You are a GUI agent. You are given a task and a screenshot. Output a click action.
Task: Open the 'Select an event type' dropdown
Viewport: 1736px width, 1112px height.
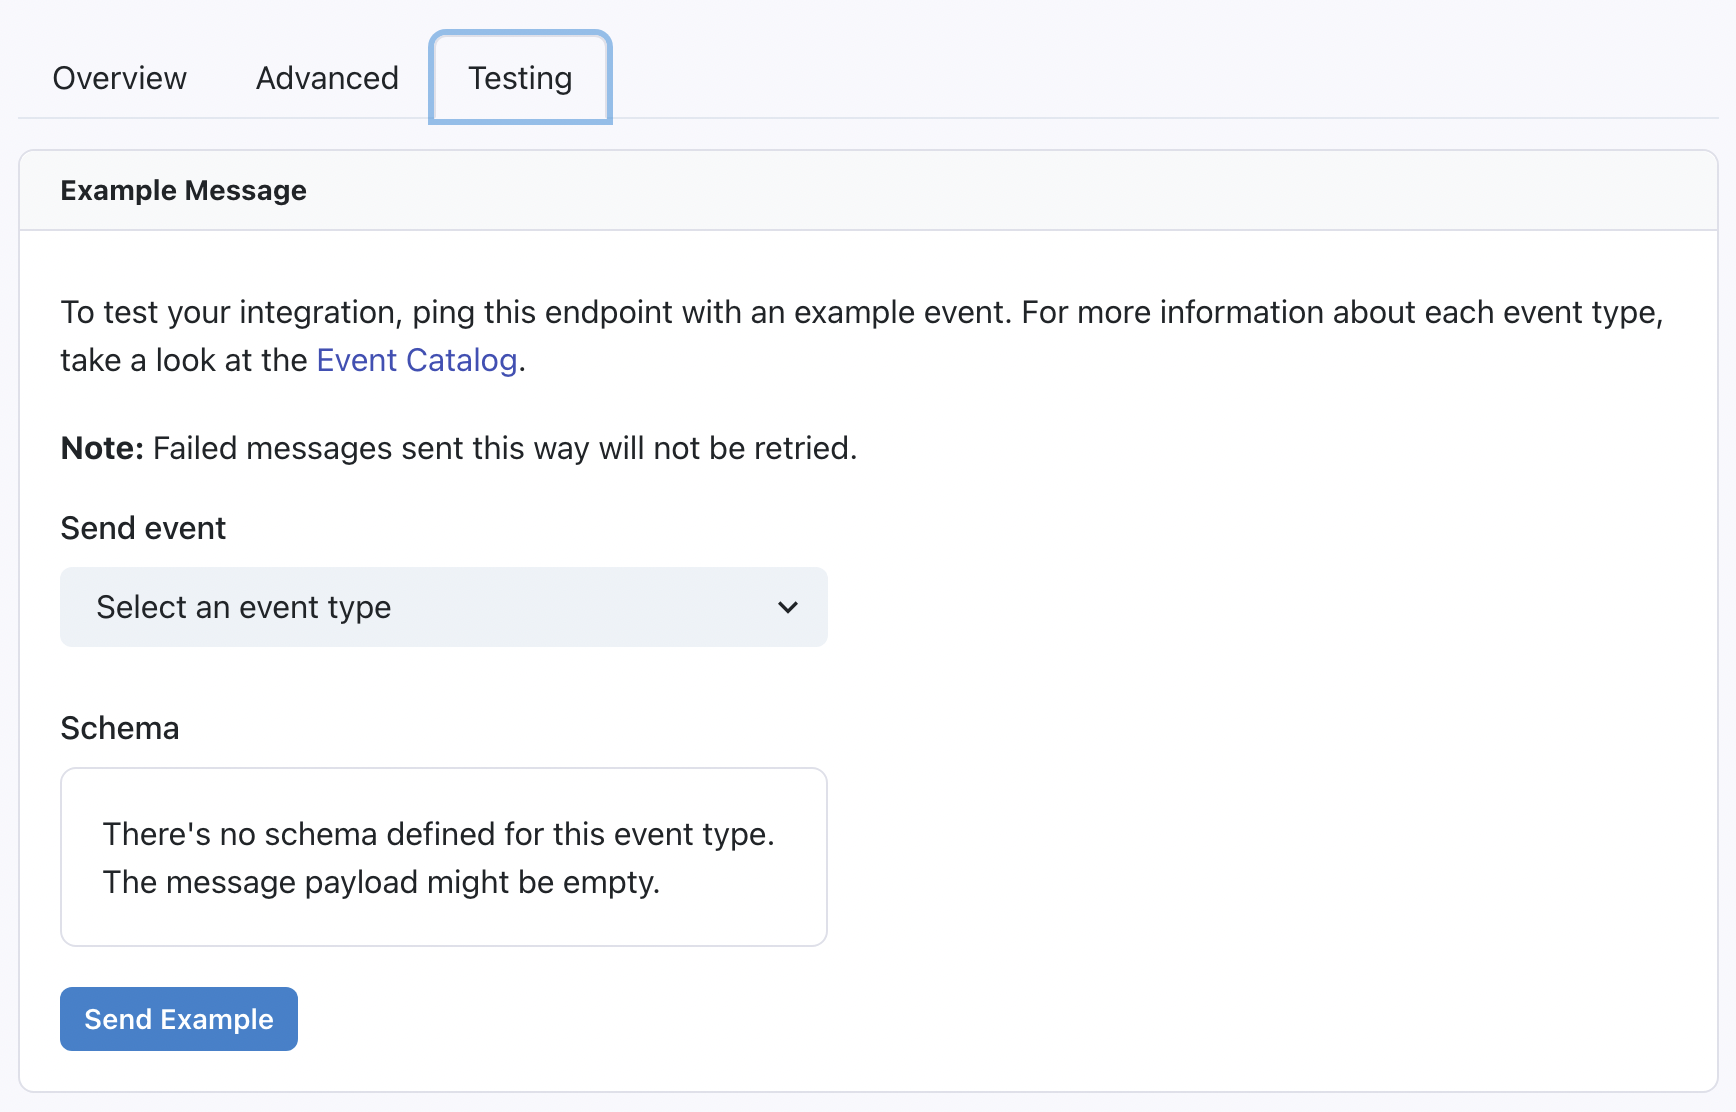pos(444,607)
